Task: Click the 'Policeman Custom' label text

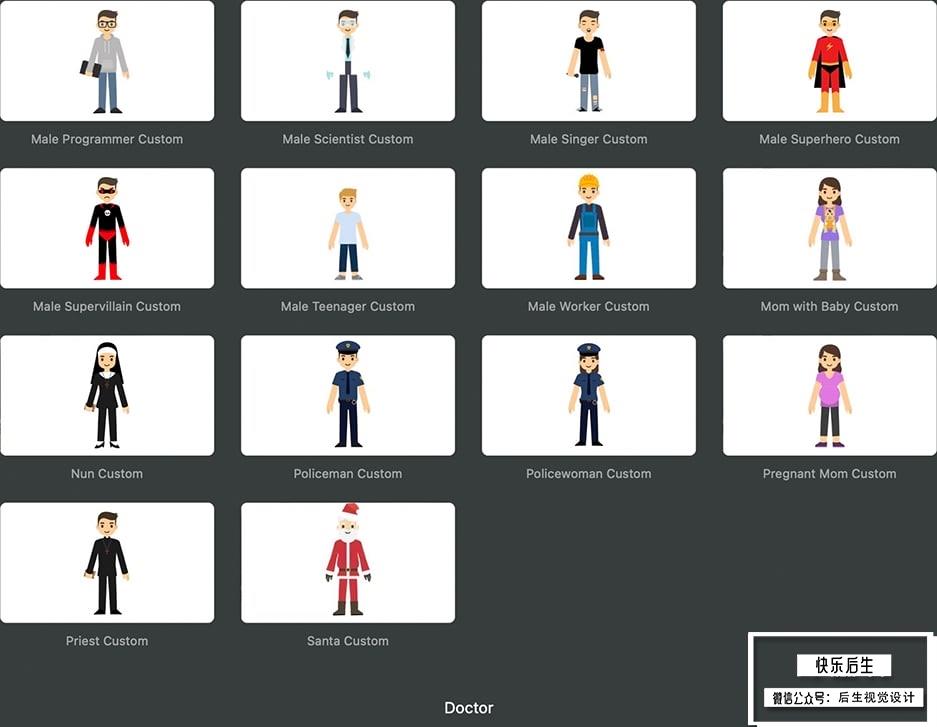Action: pos(348,474)
